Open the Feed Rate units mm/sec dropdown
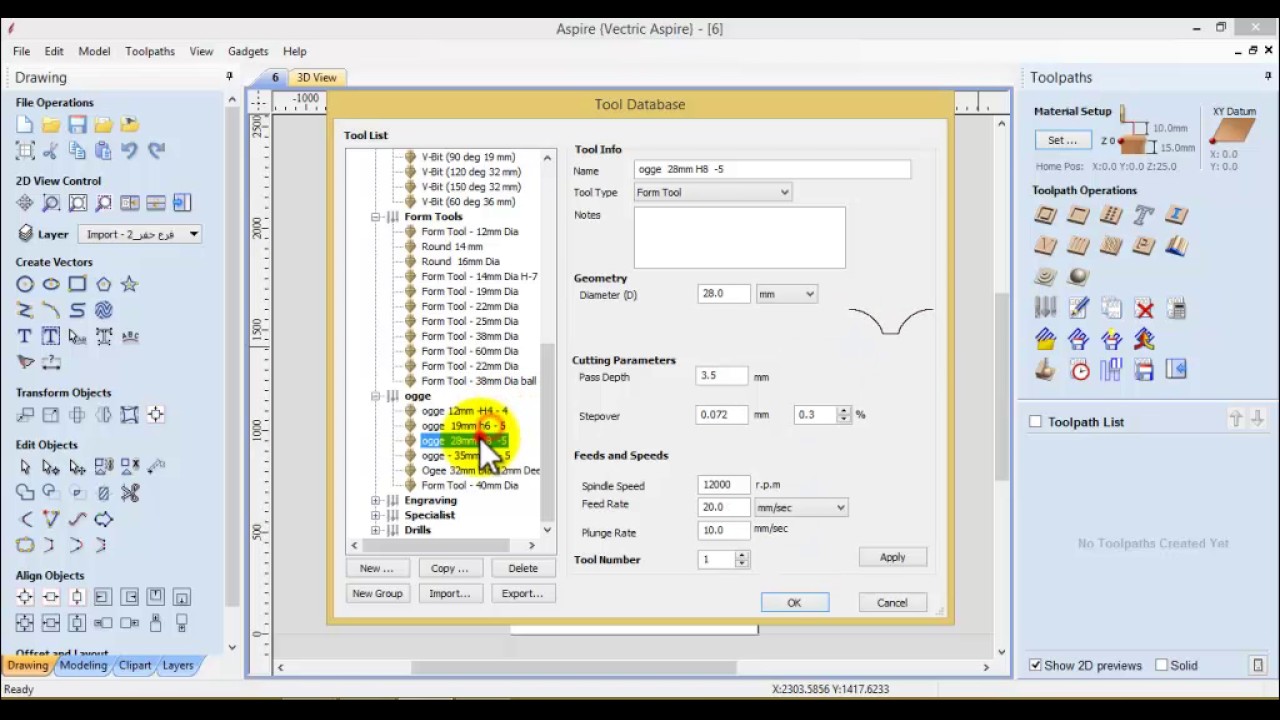Image resolution: width=1280 pixels, height=720 pixels. point(801,507)
